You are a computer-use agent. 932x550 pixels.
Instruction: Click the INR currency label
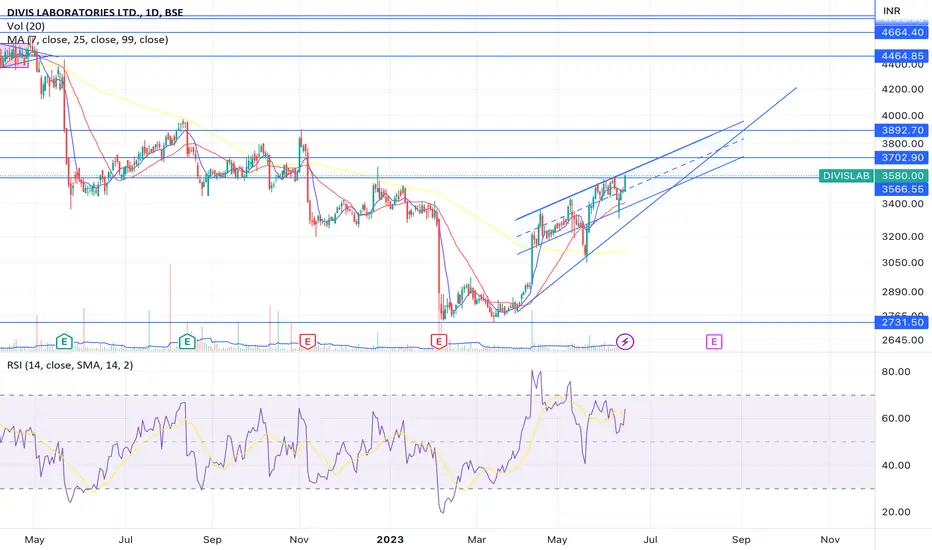[892, 11]
